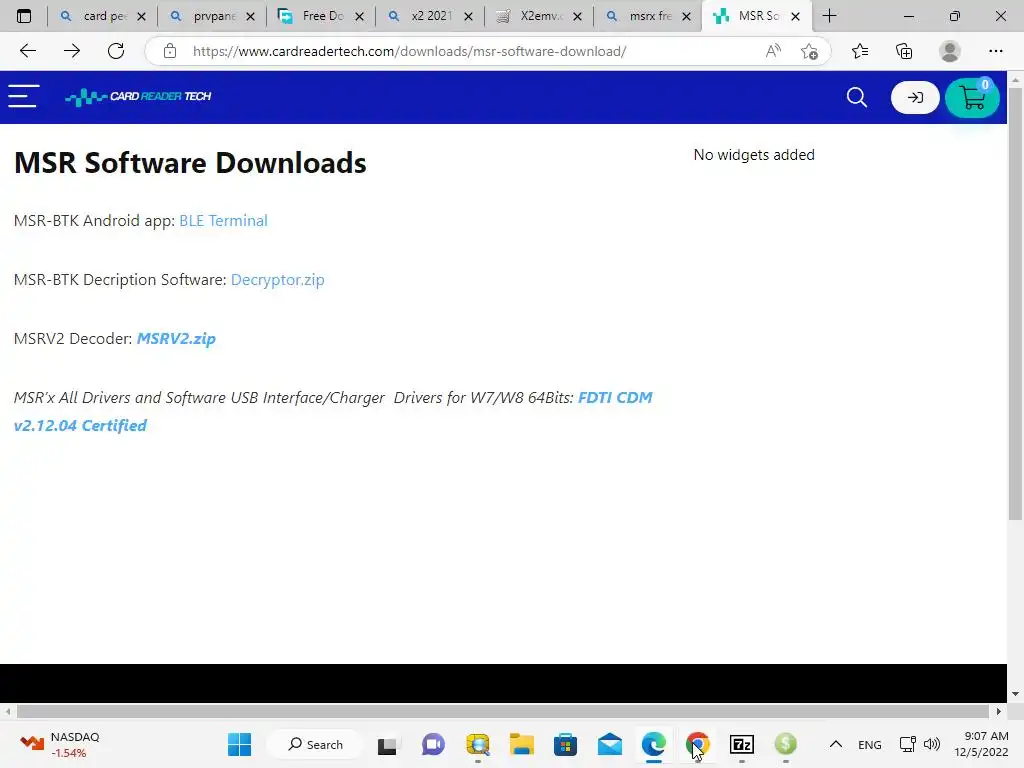Open a new browser tab
1024x768 pixels.
tap(829, 16)
